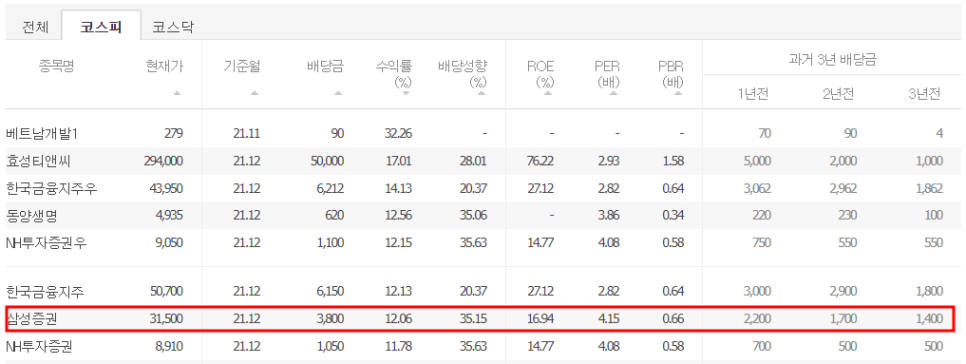Select 삼성증권 price 31,500
This screenshot has height=364, width=966.
166,319
